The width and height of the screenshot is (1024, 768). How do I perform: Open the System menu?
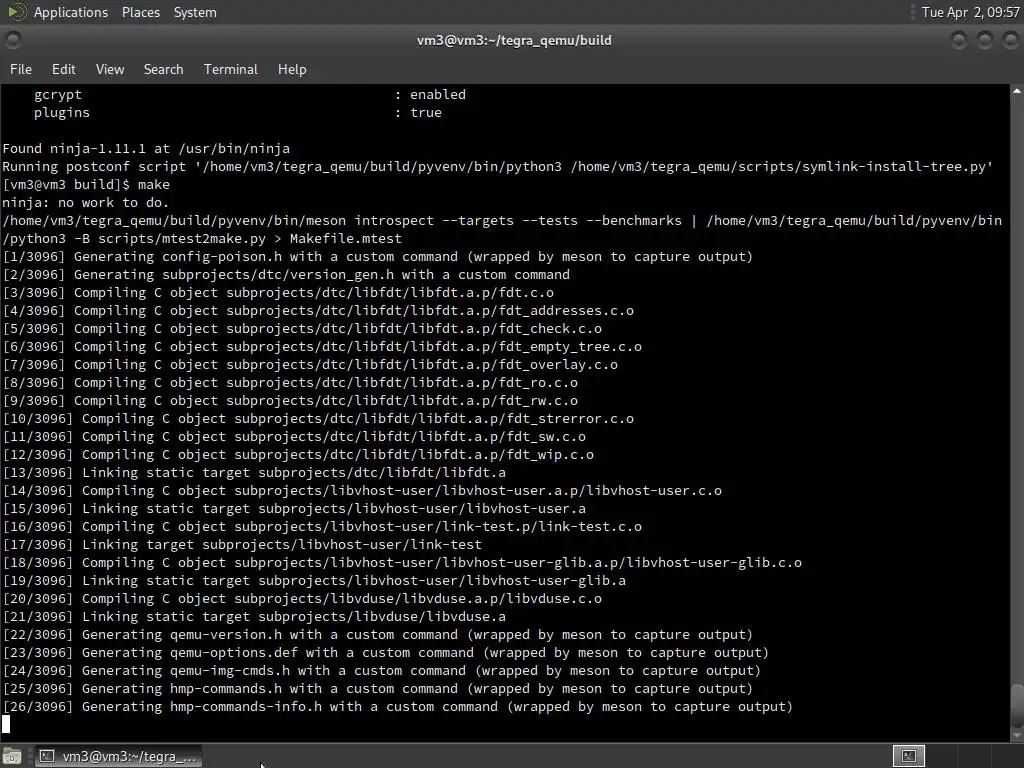click(195, 12)
